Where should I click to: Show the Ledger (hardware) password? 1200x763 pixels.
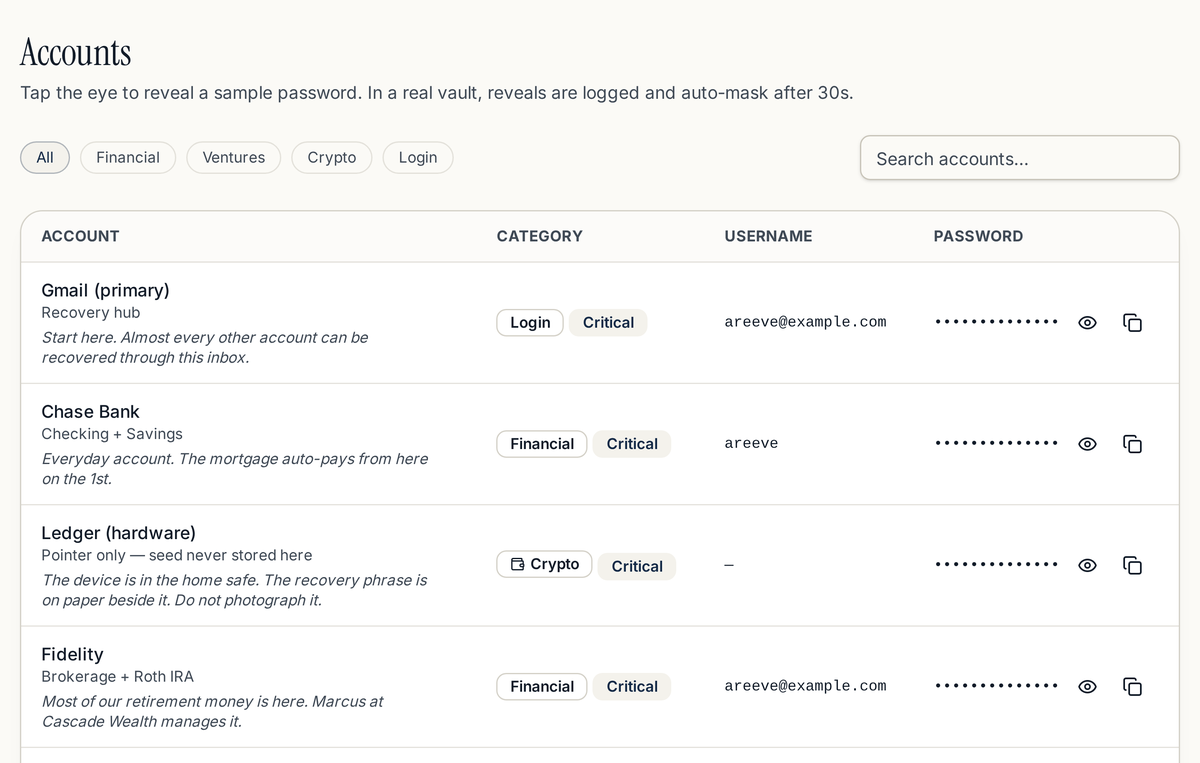click(1088, 565)
